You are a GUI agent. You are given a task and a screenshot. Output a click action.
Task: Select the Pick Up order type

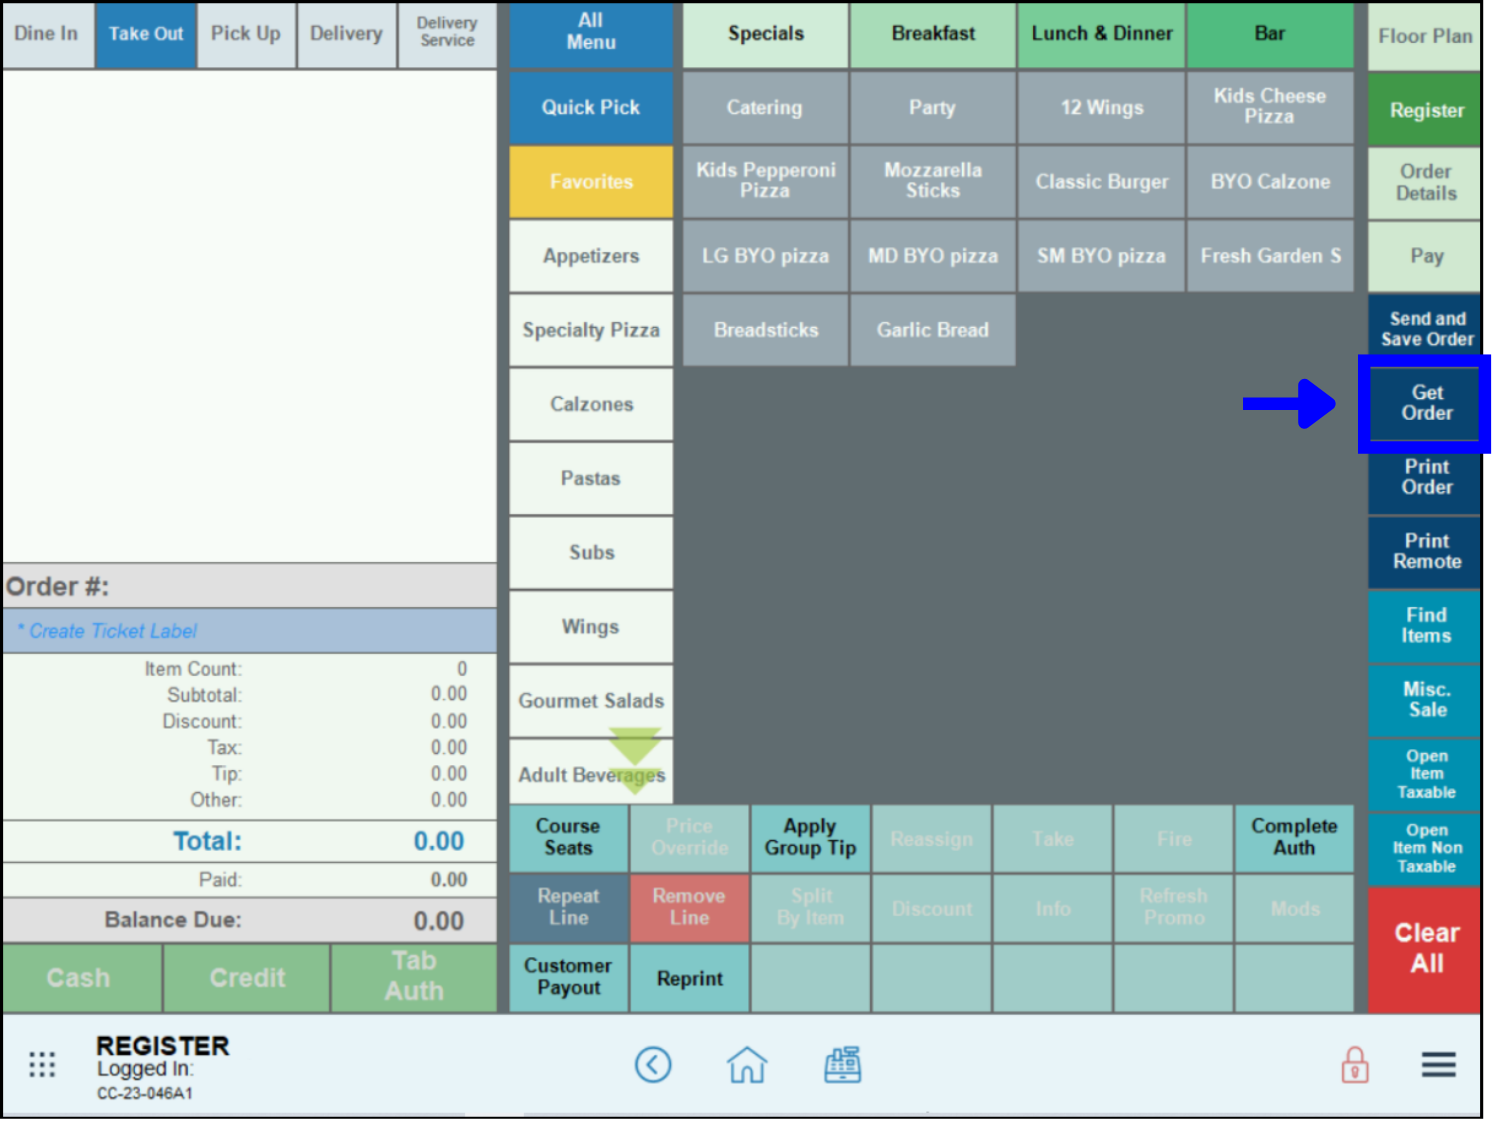[x=246, y=34]
